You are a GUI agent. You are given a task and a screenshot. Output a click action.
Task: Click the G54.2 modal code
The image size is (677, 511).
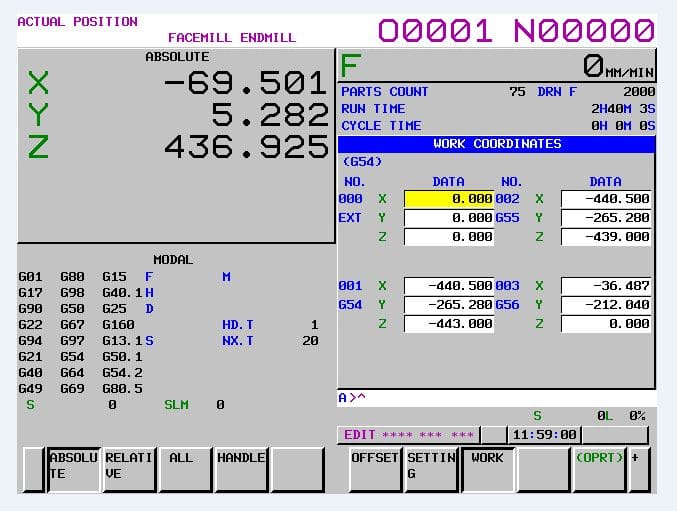[122, 373]
